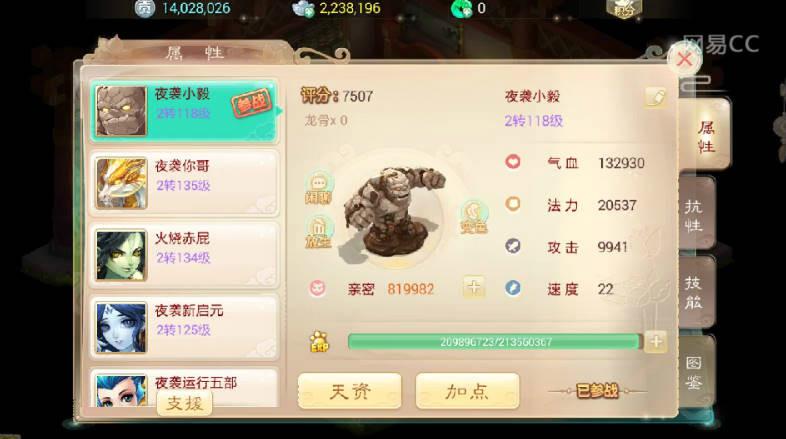
Task: Choose pet 夜袭新启元 from the list
Action: [x=184, y=327]
